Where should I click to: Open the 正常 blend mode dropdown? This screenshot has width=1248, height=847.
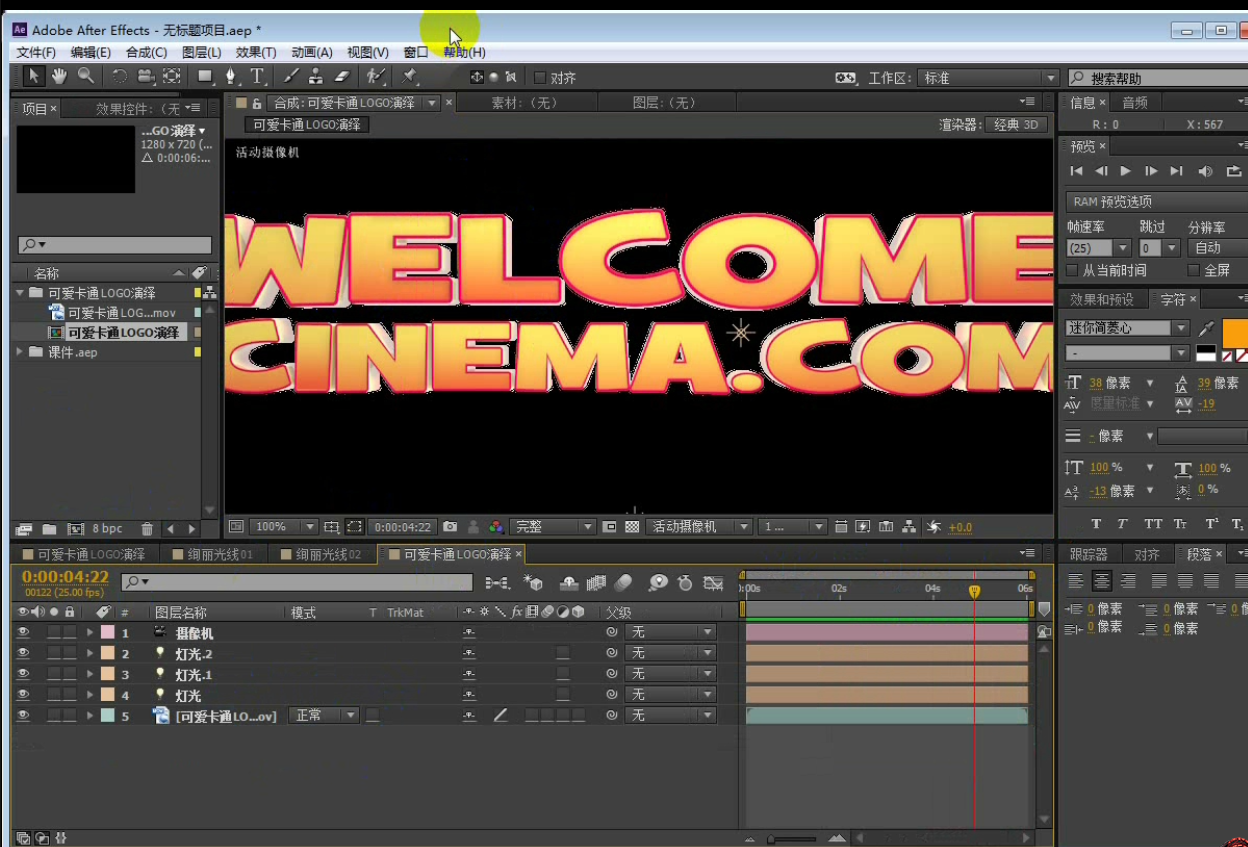tap(324, 715)
